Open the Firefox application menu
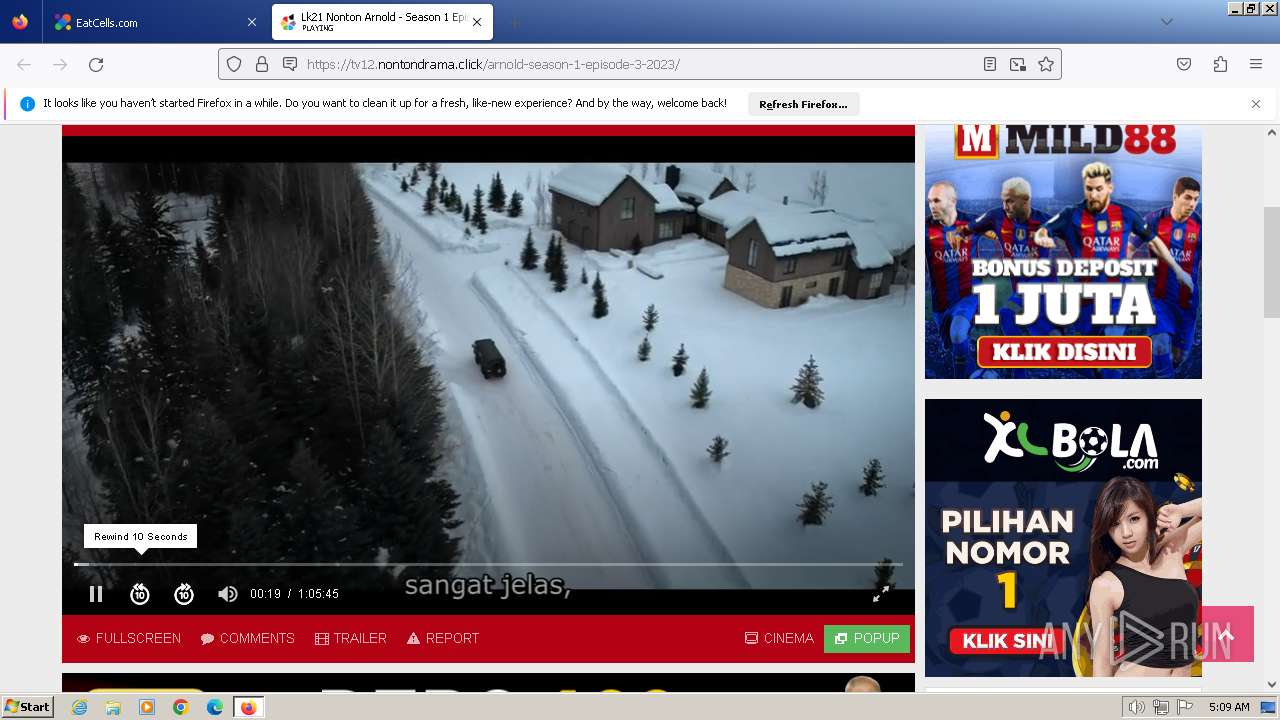Viewport: 1280px width, 720px height. 1256,64
